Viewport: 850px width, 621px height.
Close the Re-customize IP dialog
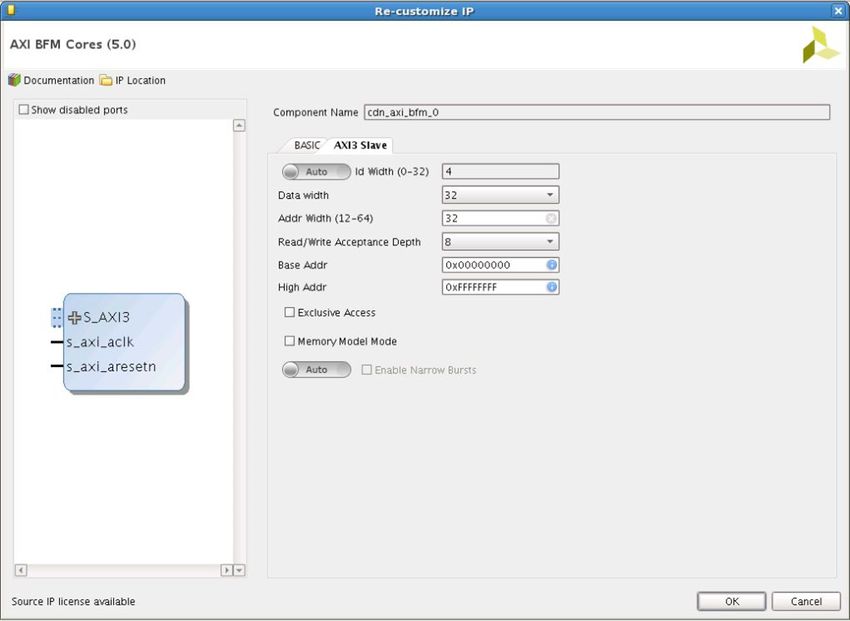[x=838, y=10]
